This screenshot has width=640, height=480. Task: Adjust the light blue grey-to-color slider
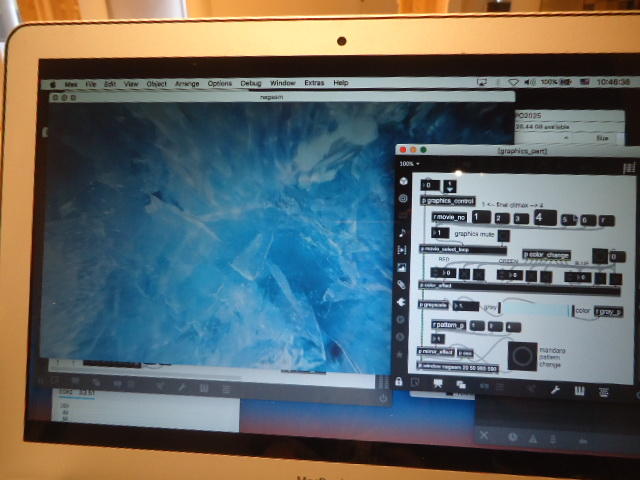point(536,310)
